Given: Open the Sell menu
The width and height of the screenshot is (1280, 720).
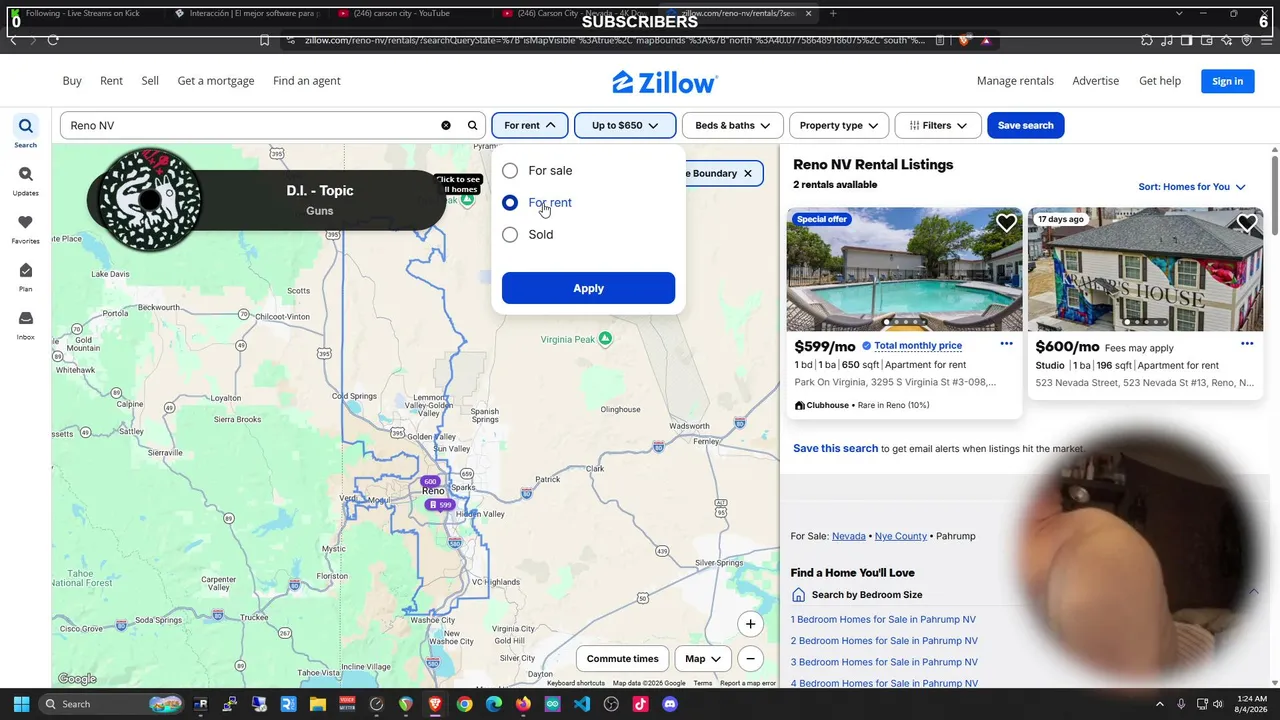Looking at the screenshot, I should pos(150,81).
